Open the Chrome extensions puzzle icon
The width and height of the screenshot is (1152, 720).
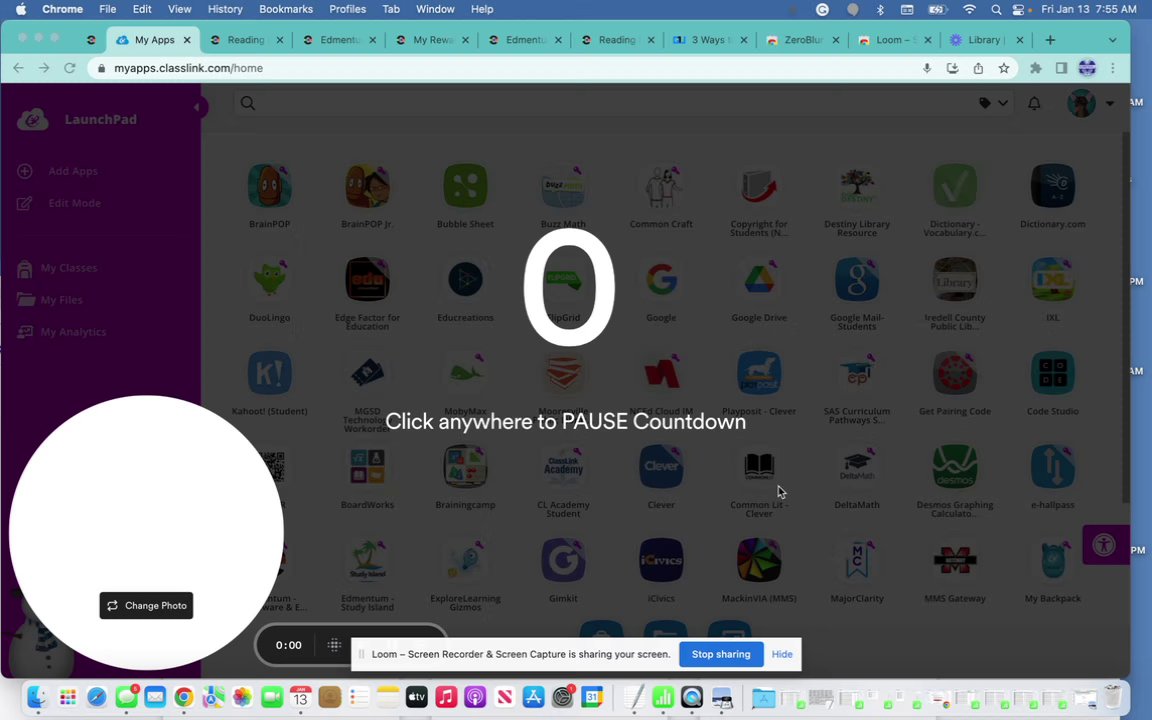1036,68
